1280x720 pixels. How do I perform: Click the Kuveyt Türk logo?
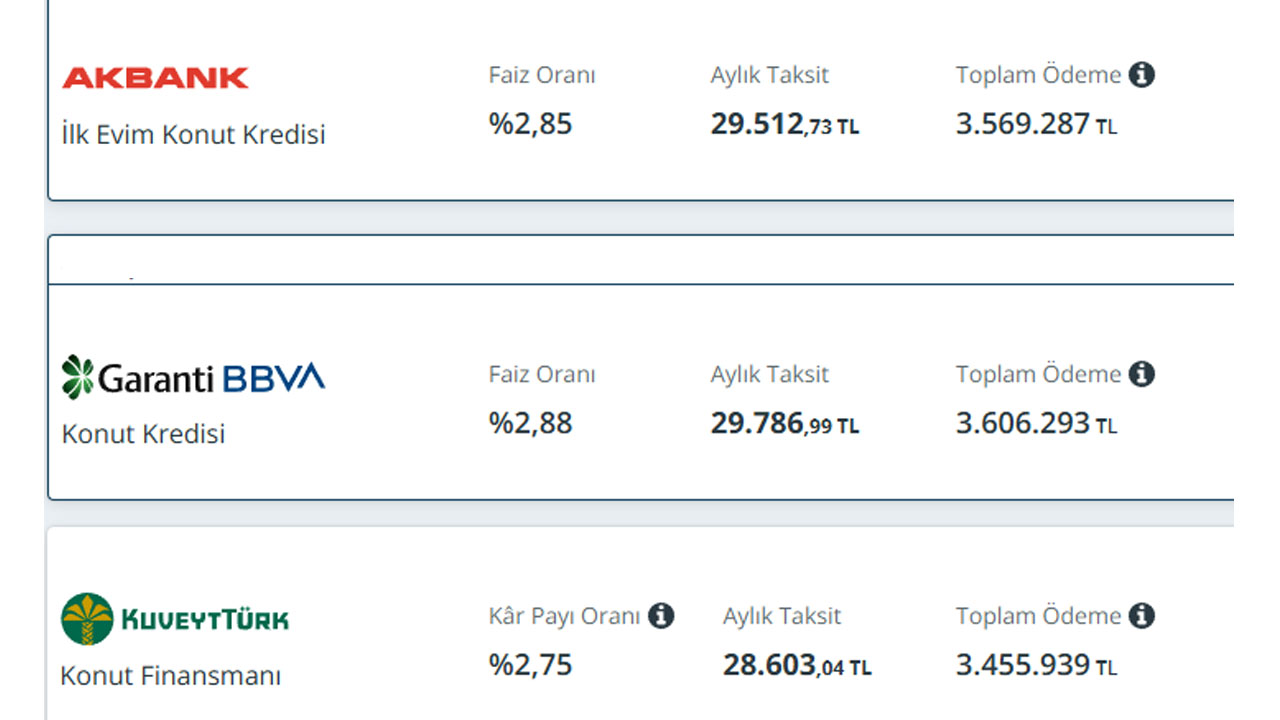click(x=175, y=619)
